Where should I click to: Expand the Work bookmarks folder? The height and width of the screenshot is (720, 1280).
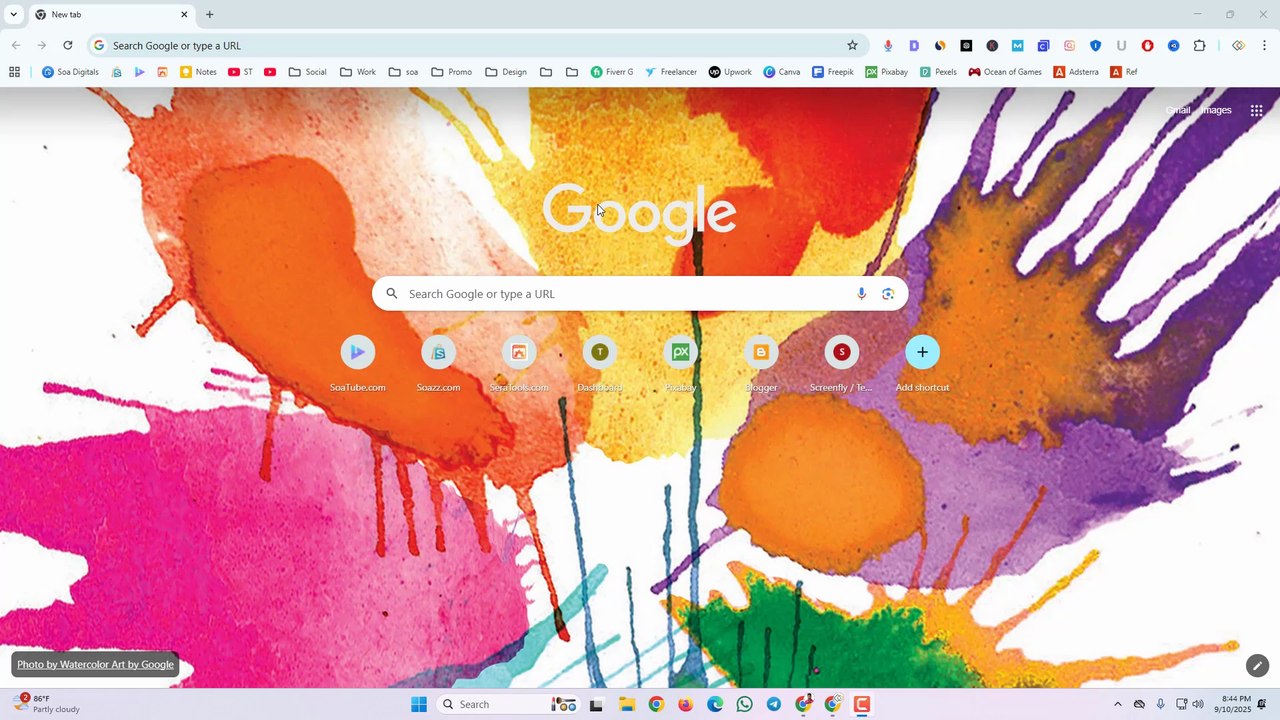click(x=358, y=72)
